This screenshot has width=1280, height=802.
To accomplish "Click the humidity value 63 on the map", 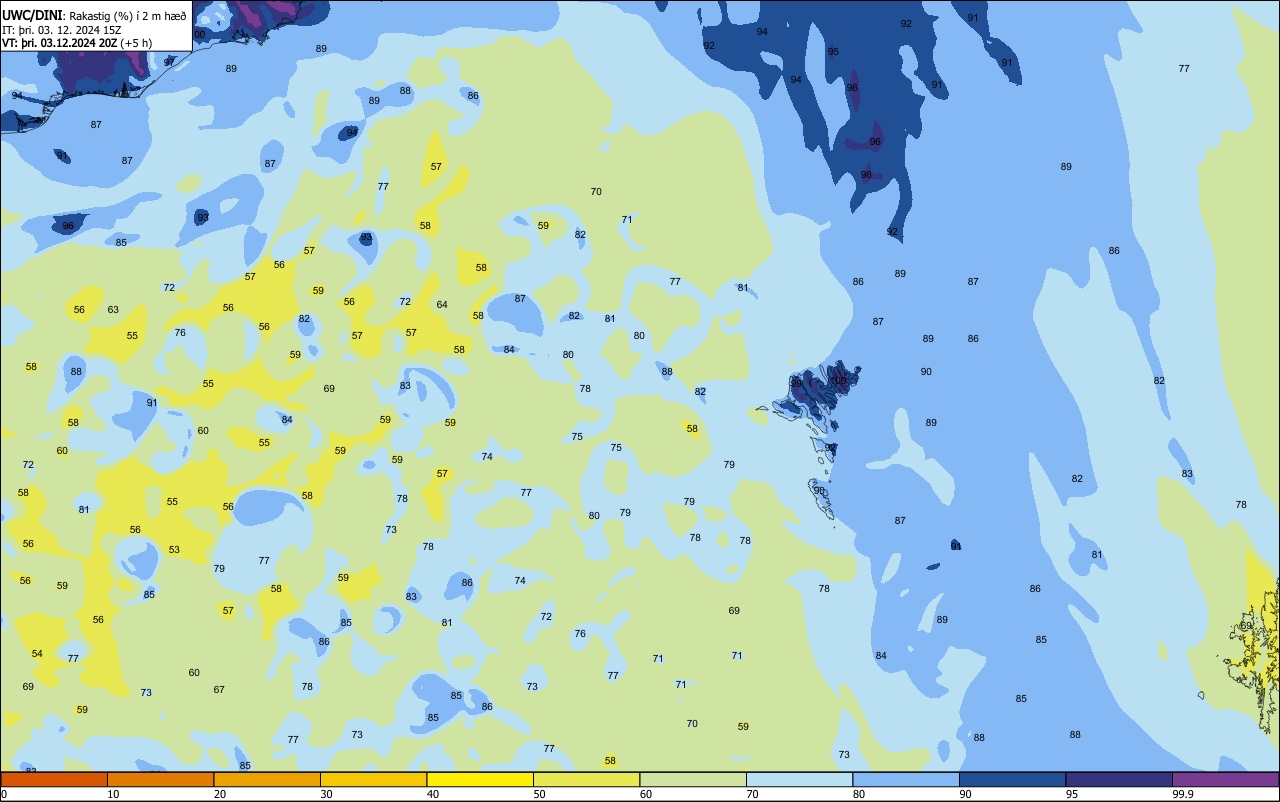I will coord(113,309).
